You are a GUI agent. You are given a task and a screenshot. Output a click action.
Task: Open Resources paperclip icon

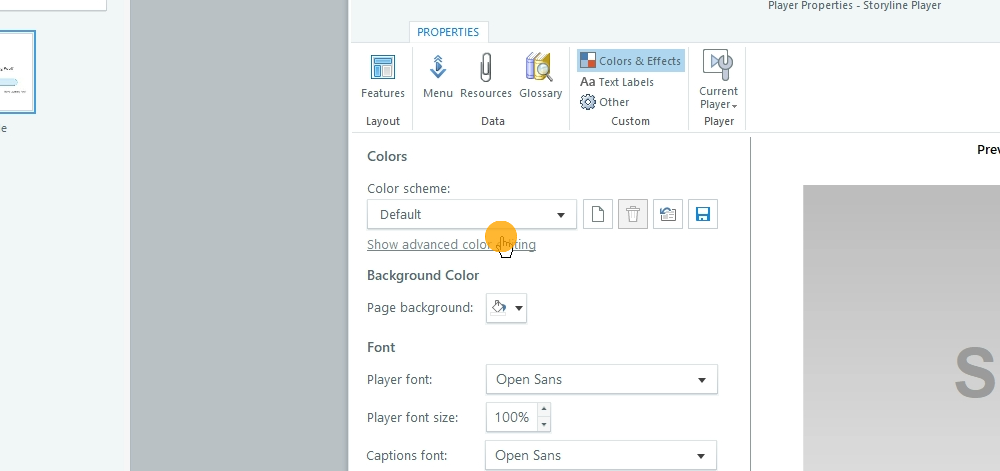click(x=486, y=76)
